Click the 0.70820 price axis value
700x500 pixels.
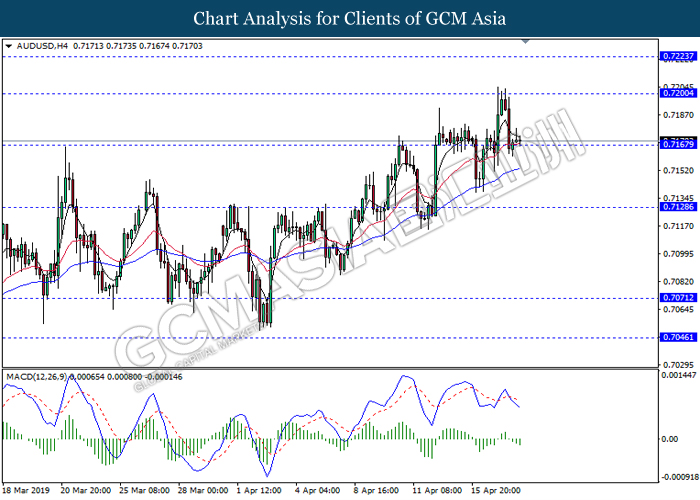pos(679,282)
